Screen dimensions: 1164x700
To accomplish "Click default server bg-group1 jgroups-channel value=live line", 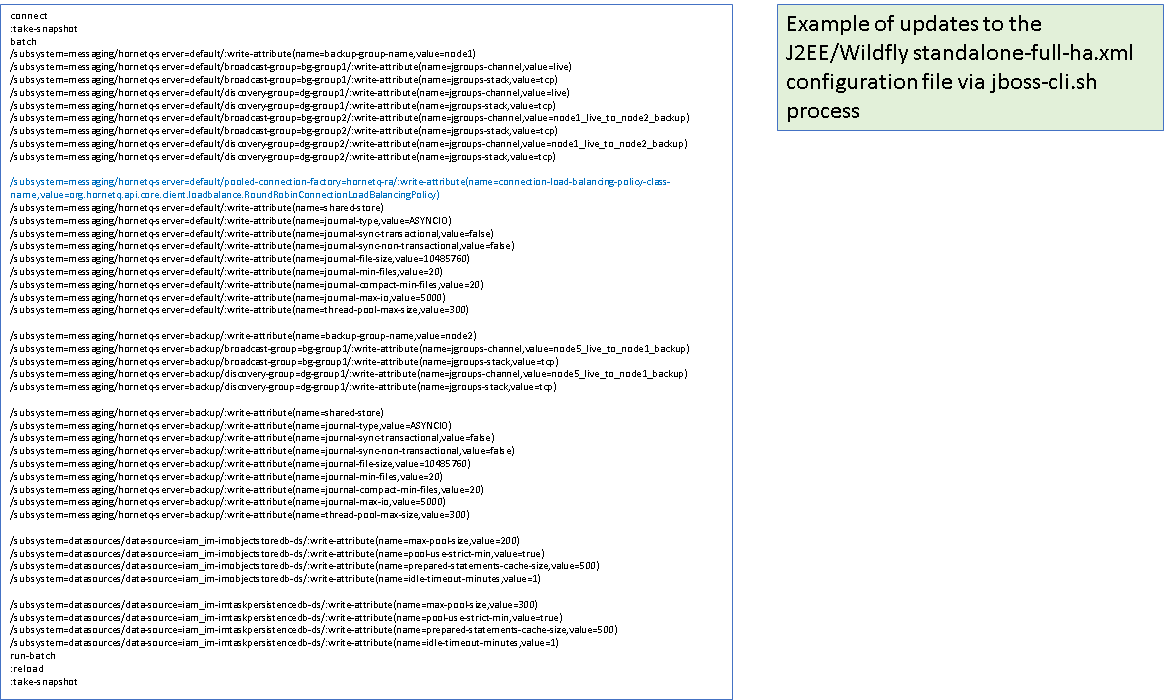I will point(290,67).
